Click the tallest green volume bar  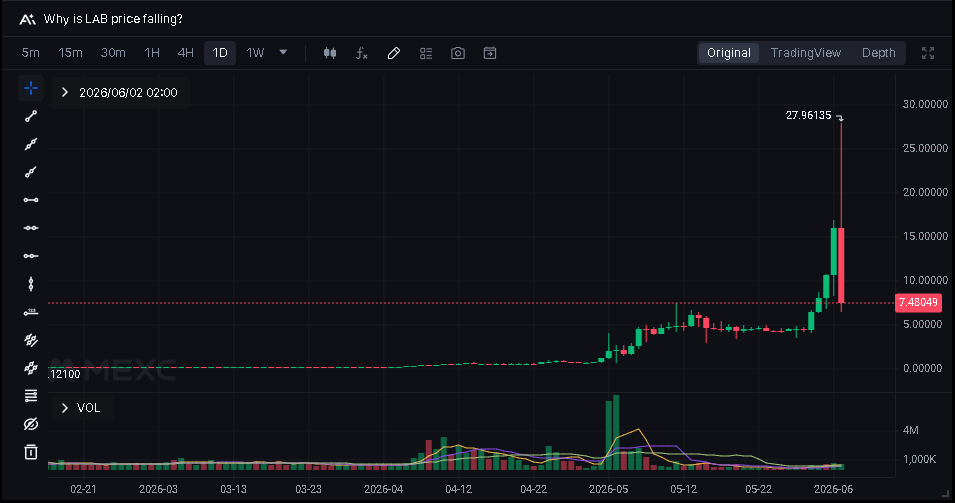point(616,432)
